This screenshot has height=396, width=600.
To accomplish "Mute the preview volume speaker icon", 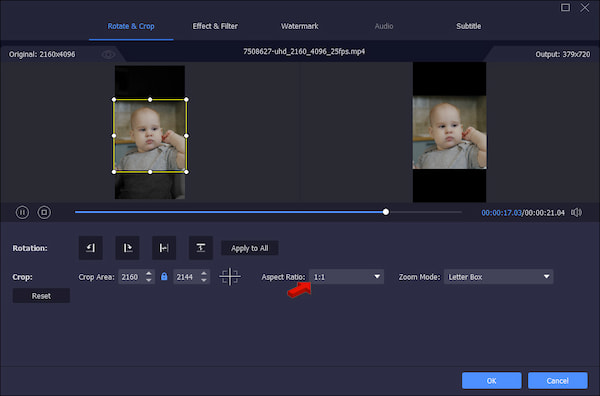I will pos(576,212).
